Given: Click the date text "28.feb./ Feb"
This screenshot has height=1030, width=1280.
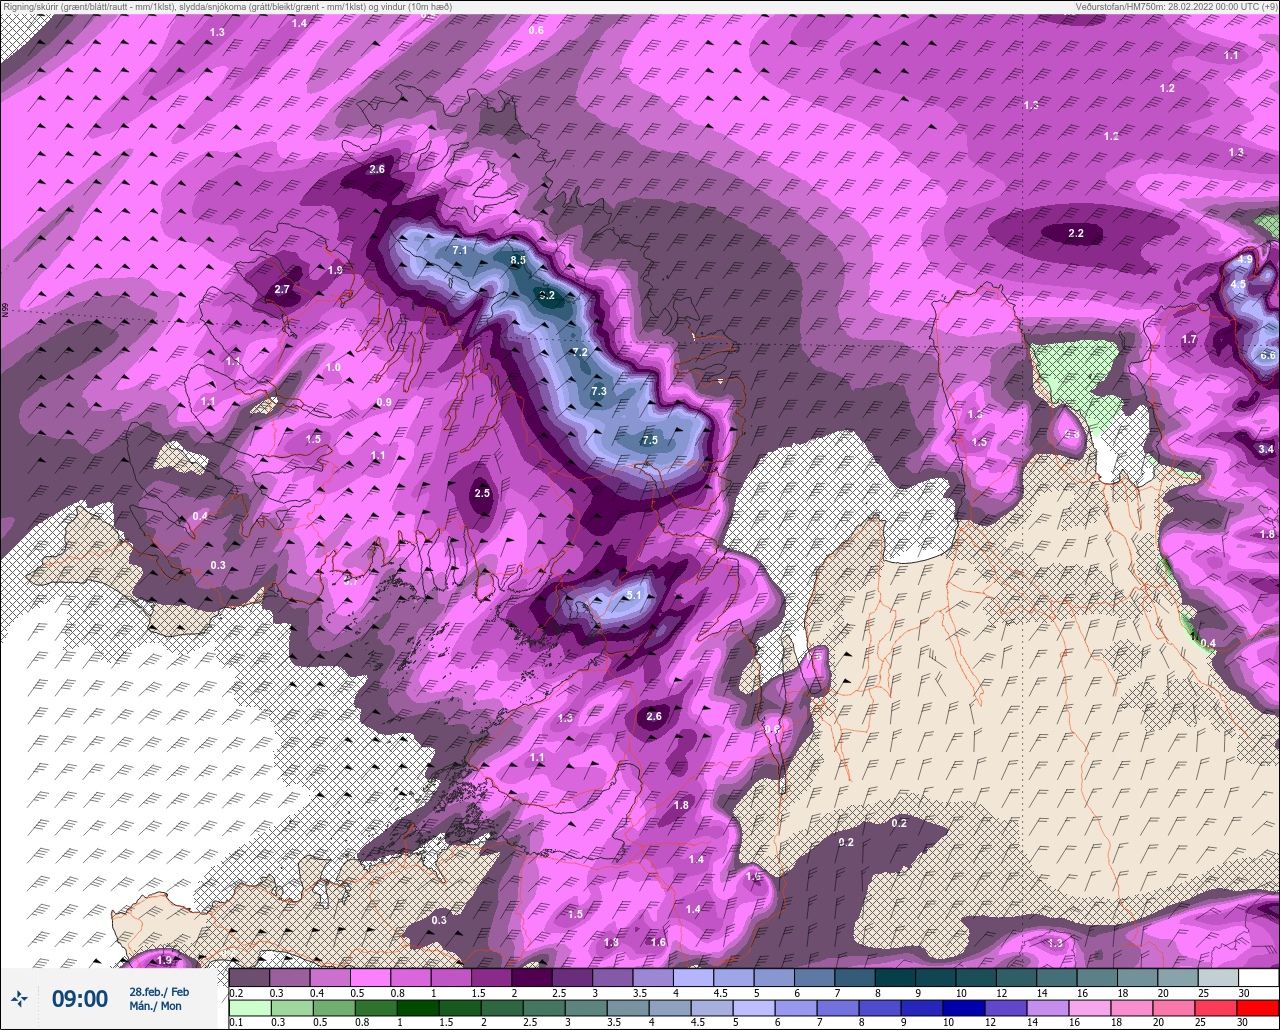Looking at the screenshot, I should (x=159, y=991).
